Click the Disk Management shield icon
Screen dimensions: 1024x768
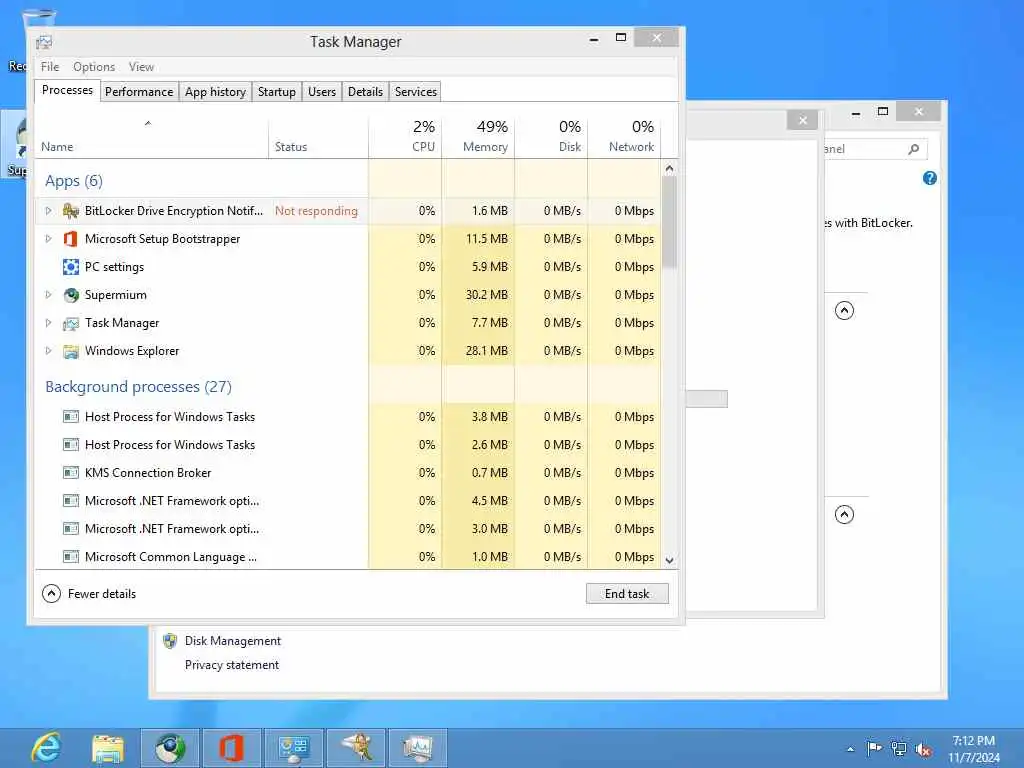170,641
